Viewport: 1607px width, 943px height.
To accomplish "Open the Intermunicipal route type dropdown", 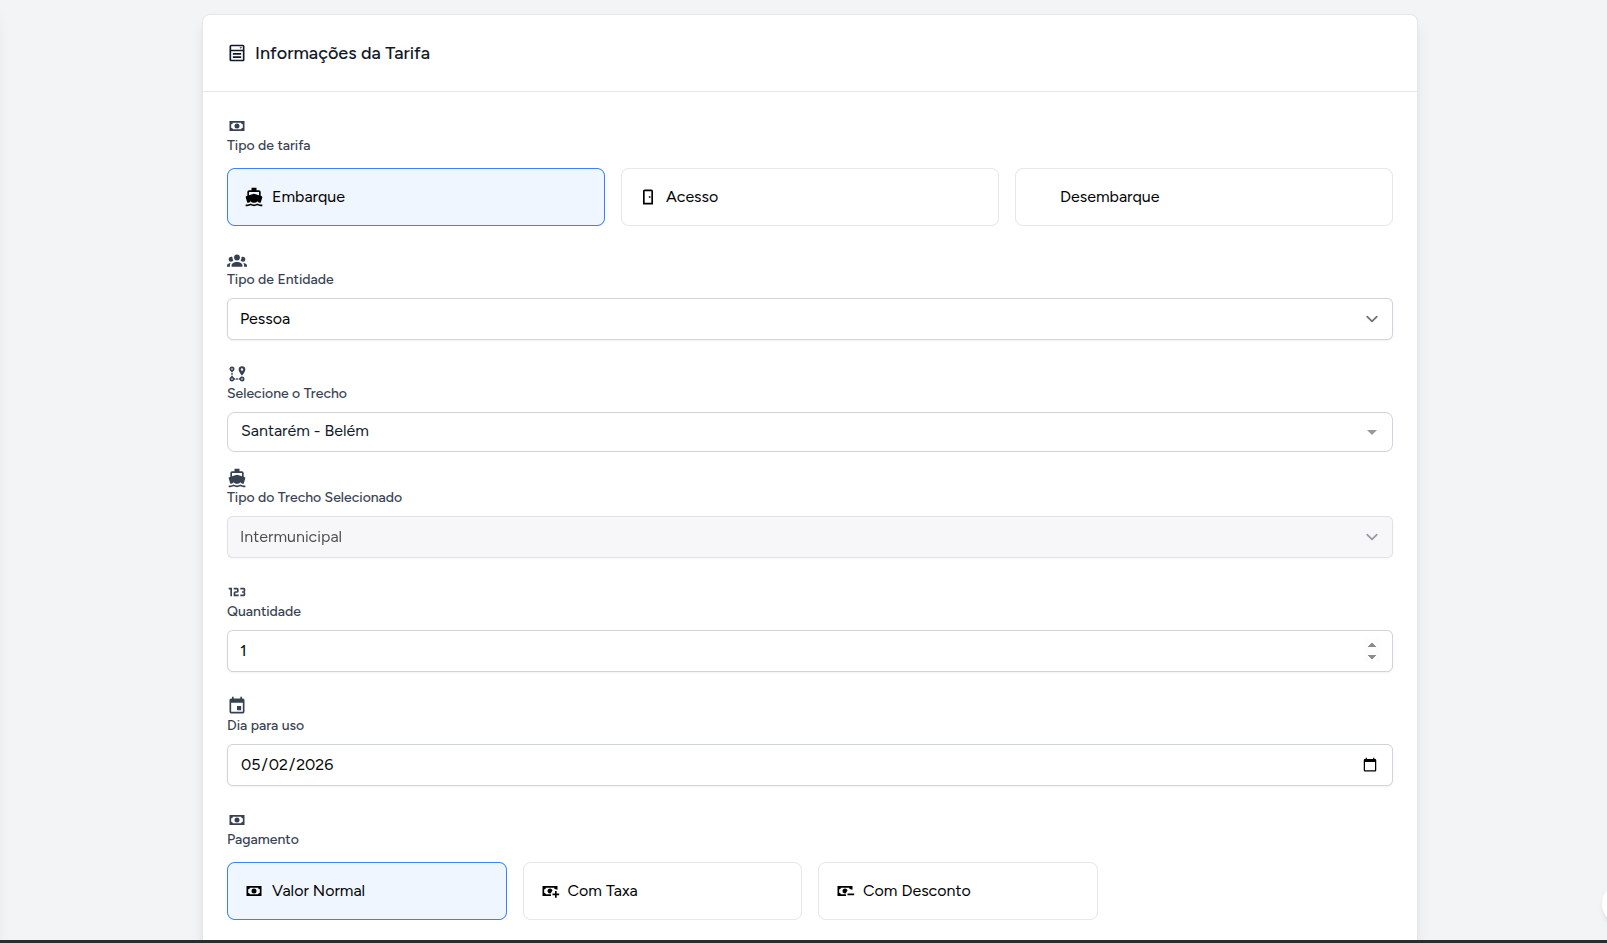I will point(809,537).
